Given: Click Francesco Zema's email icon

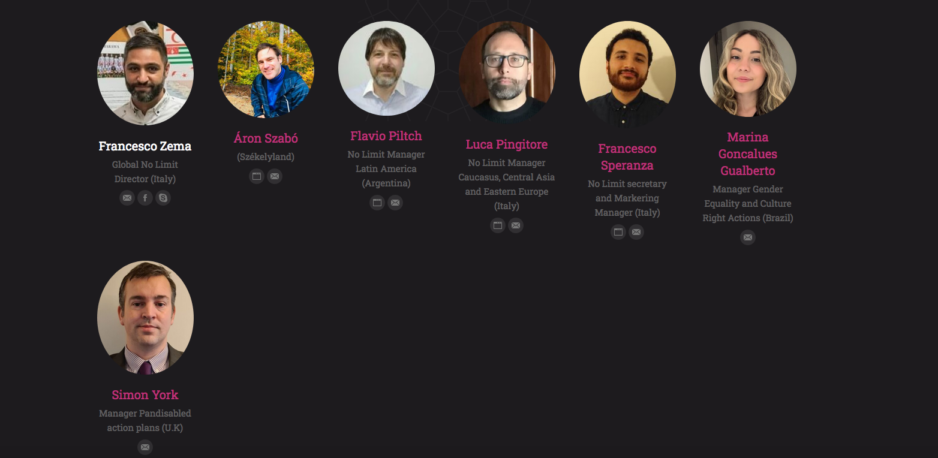Looking at the screenshot, I should (127, 198).
